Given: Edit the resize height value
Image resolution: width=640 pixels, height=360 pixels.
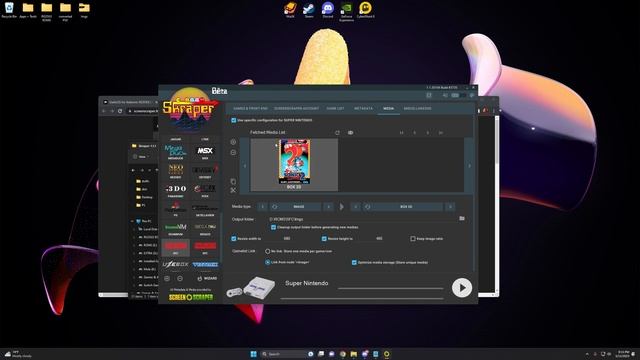Looking at the screenshot, I should pyautogui.click(x=379, y=239).
